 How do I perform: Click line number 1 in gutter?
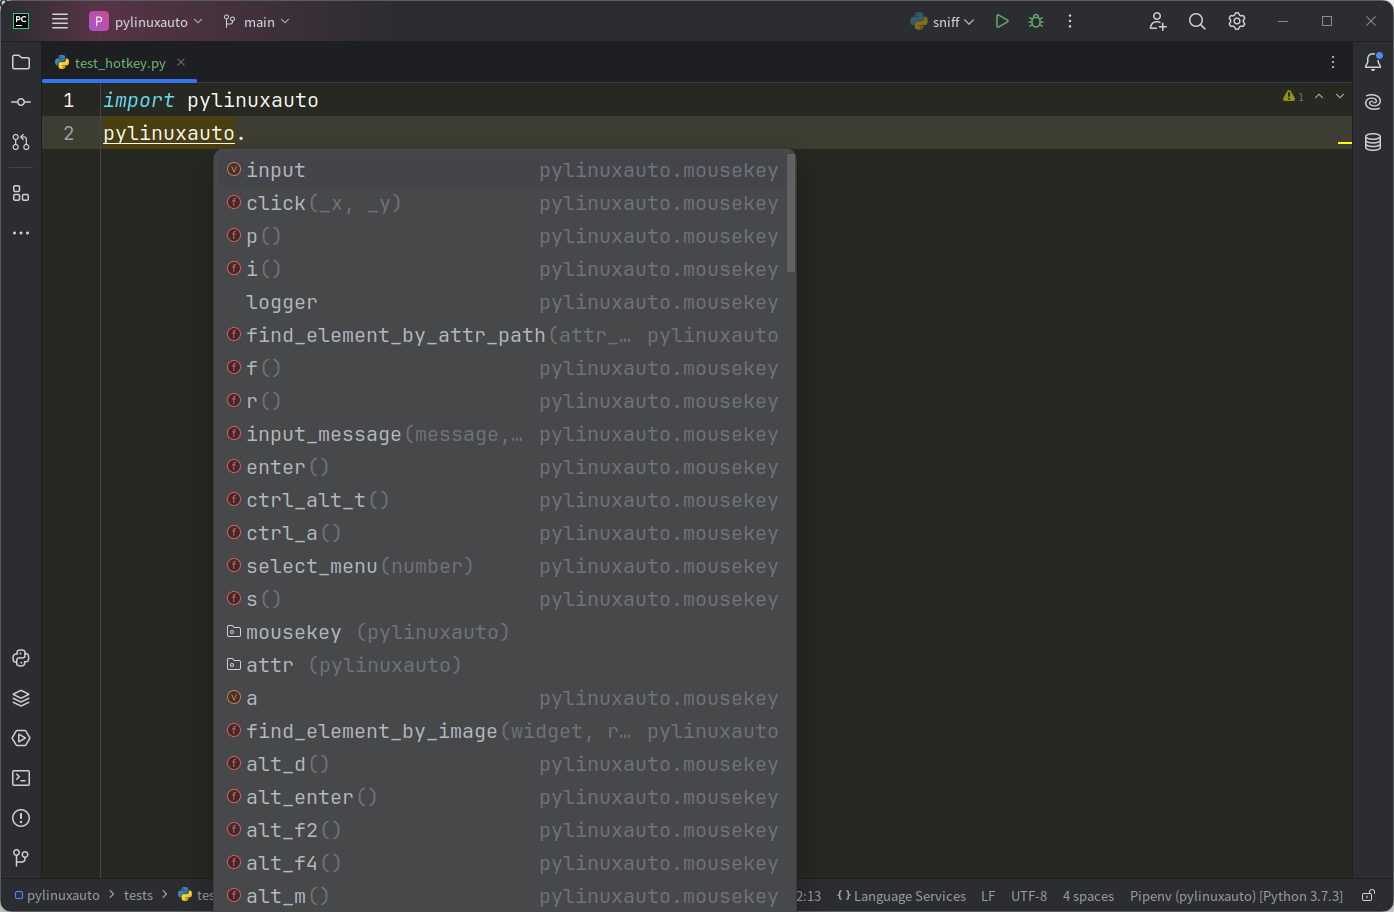click(x=68, y=100)
